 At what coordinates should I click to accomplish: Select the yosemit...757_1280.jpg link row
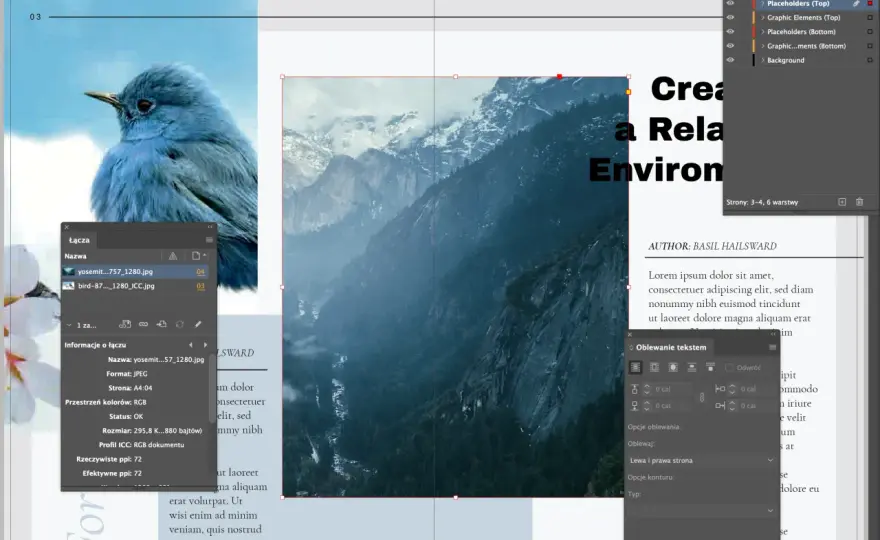135,272
